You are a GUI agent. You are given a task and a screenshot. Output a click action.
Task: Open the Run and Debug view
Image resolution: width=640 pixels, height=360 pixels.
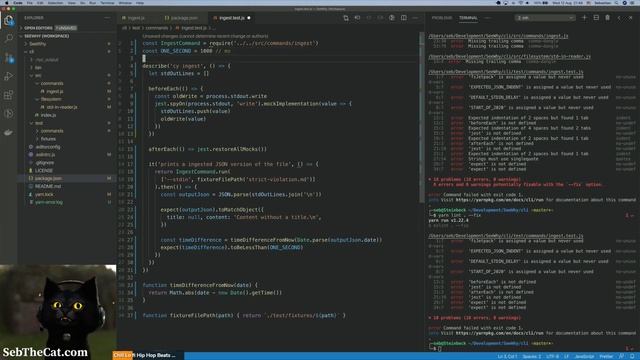tap(9, 76)
